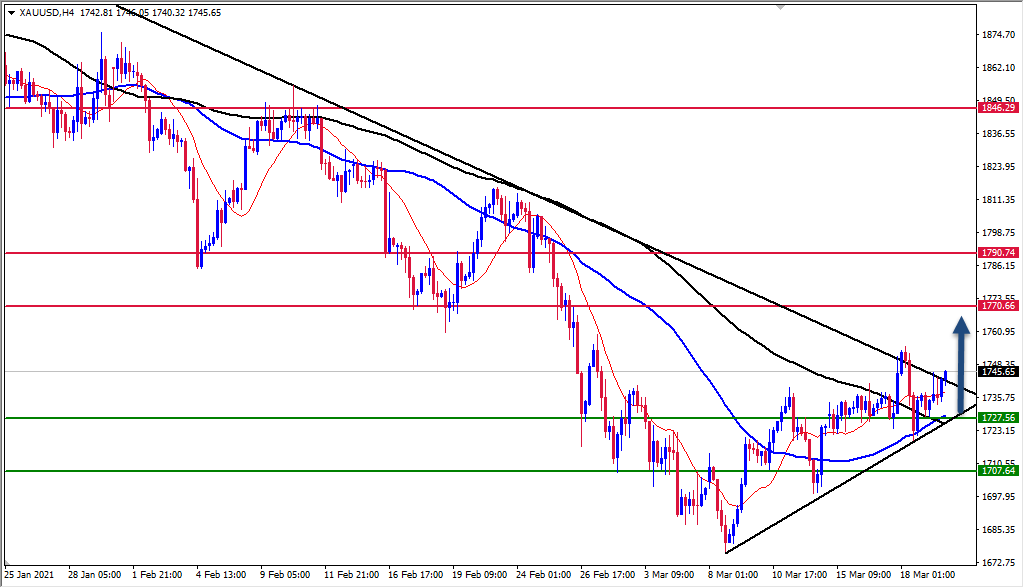Click the 25 Jan 2021 date label
Screen dimensions: 1024x588
coord(29,575)
